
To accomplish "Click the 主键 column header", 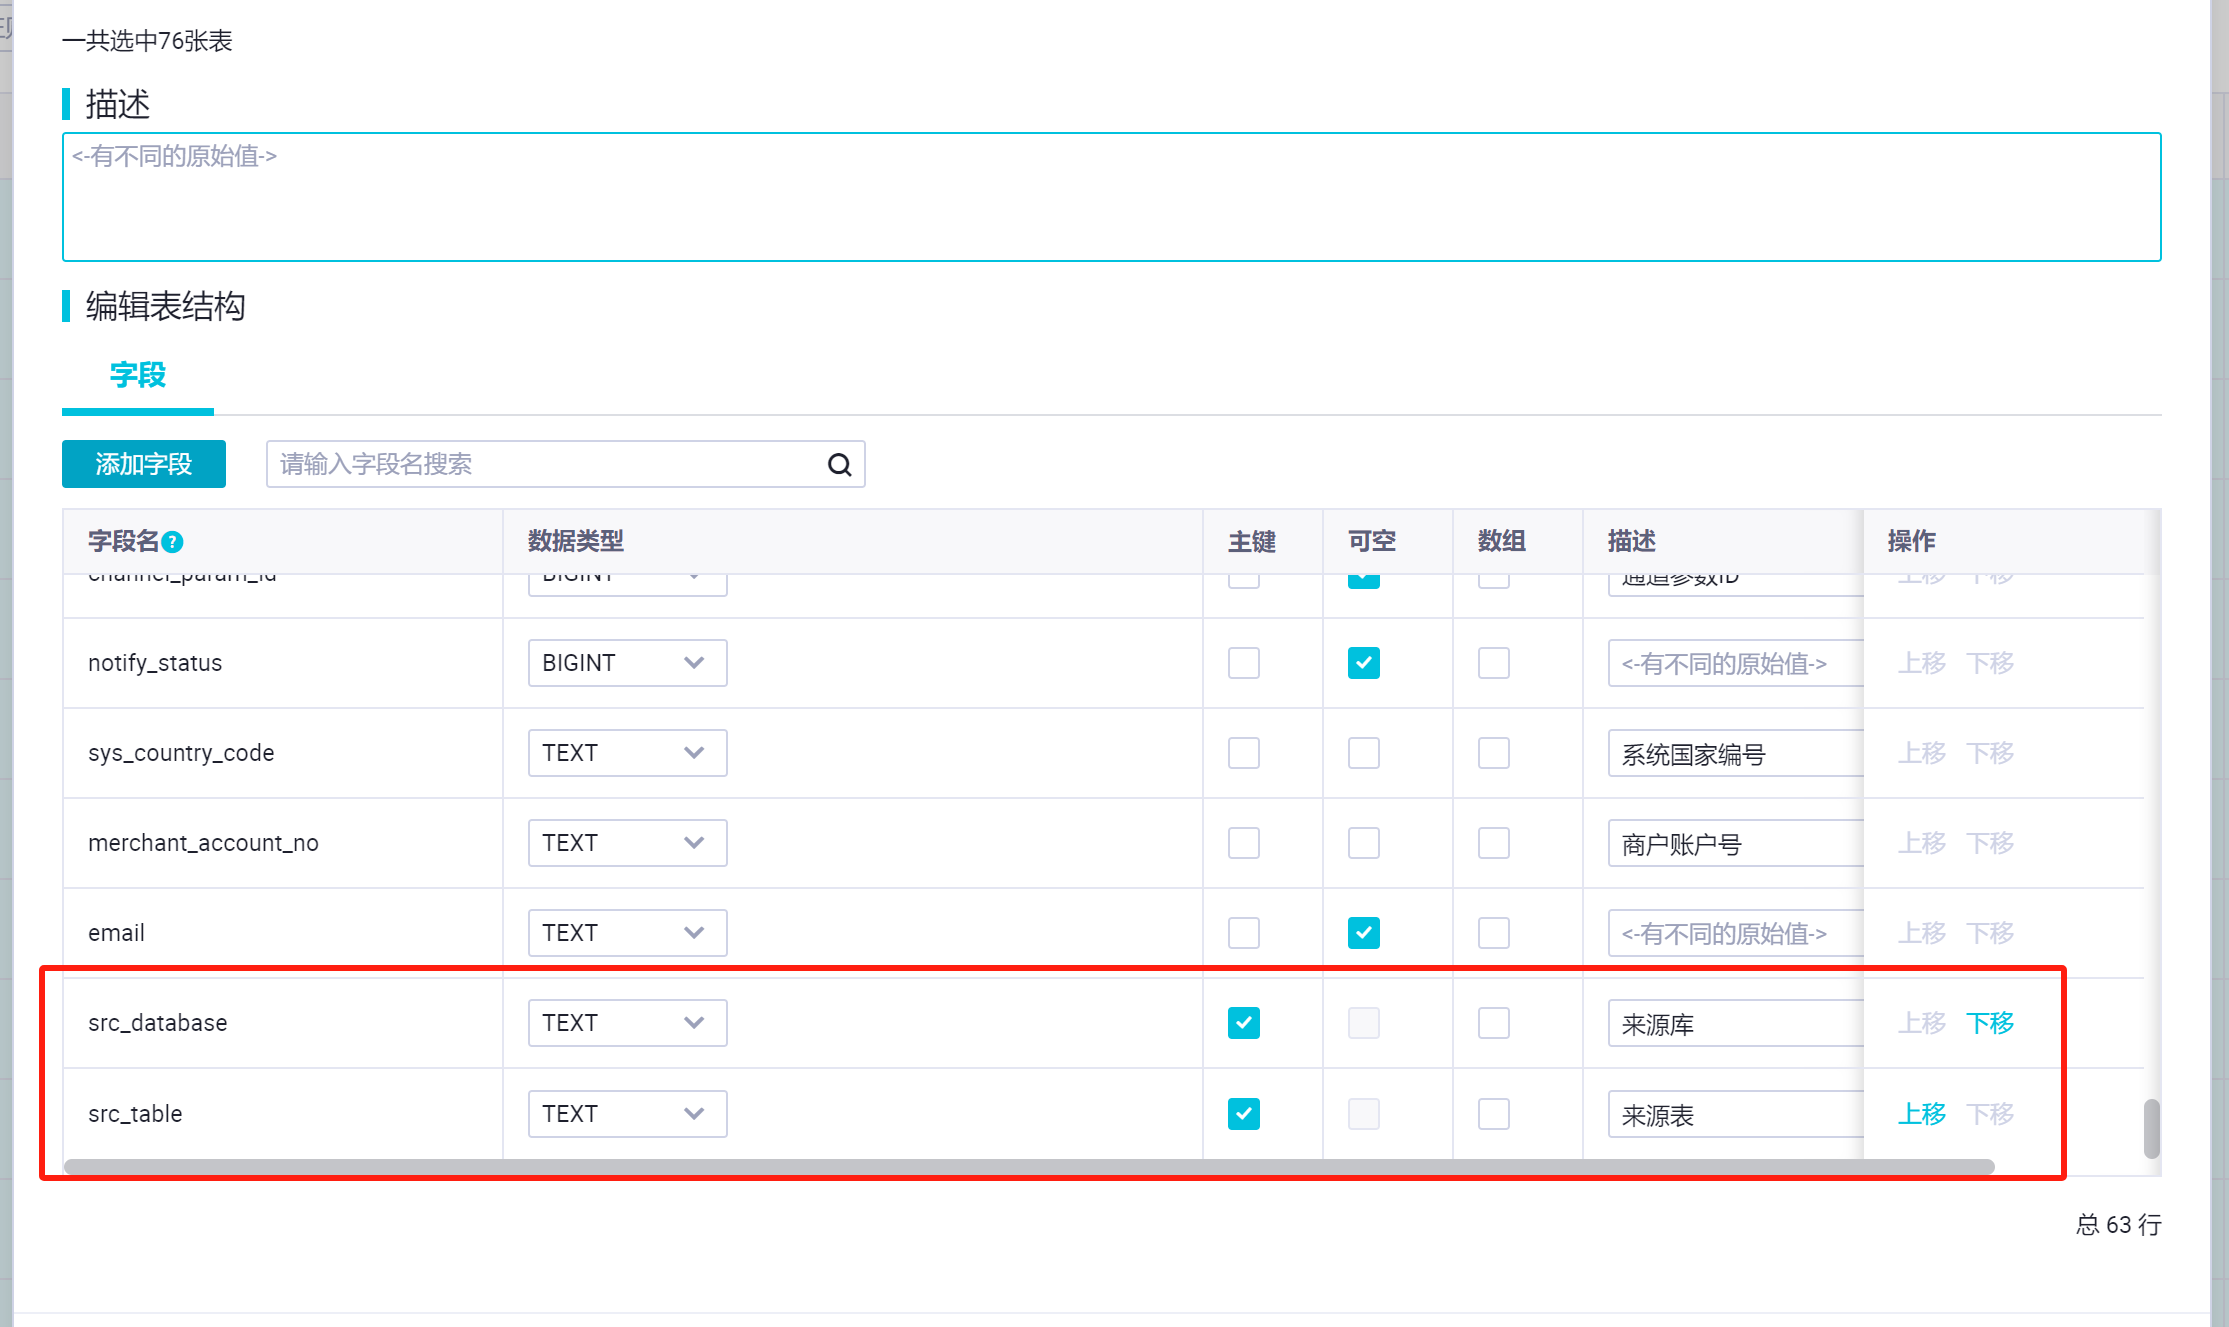I will 1262,542.
